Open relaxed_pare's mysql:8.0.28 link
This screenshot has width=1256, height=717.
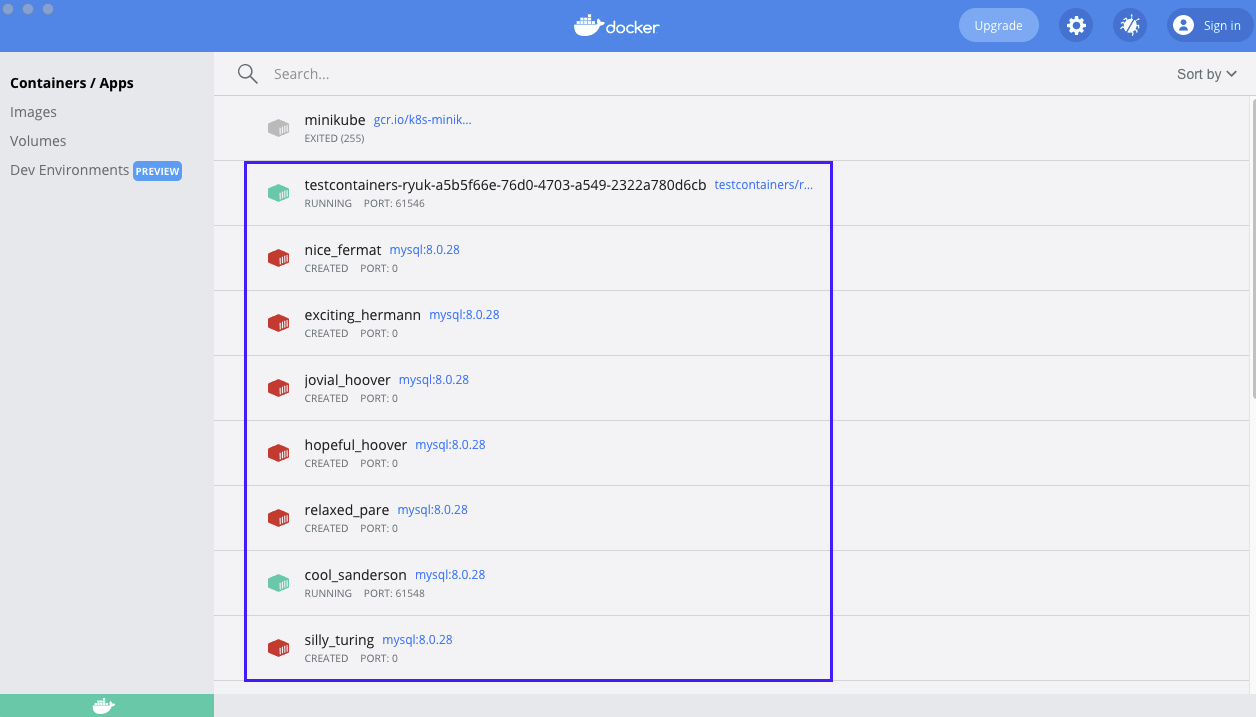click(432, 510)
